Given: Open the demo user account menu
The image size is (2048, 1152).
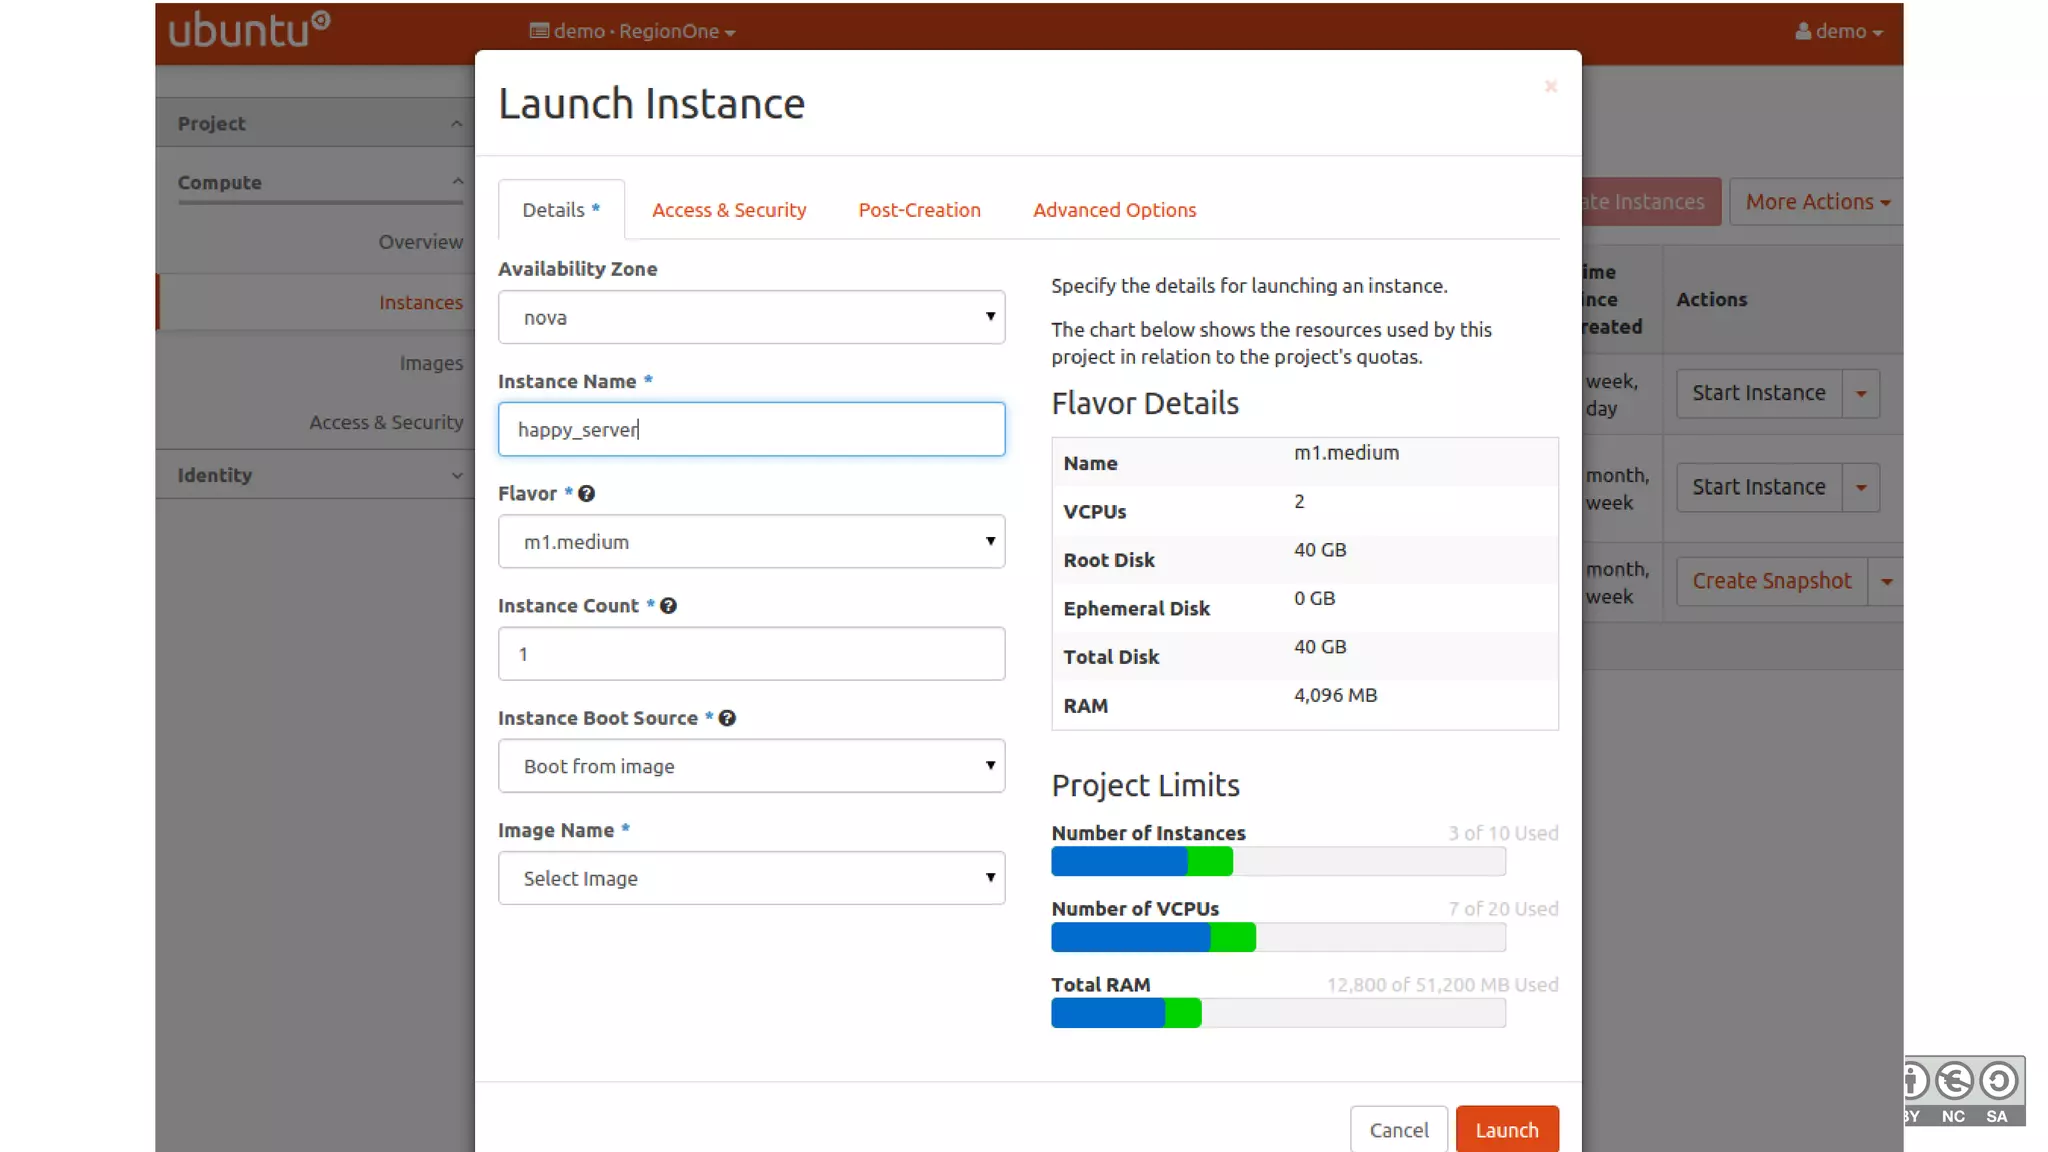Looking at the screenshot, I should [1838, 31].
